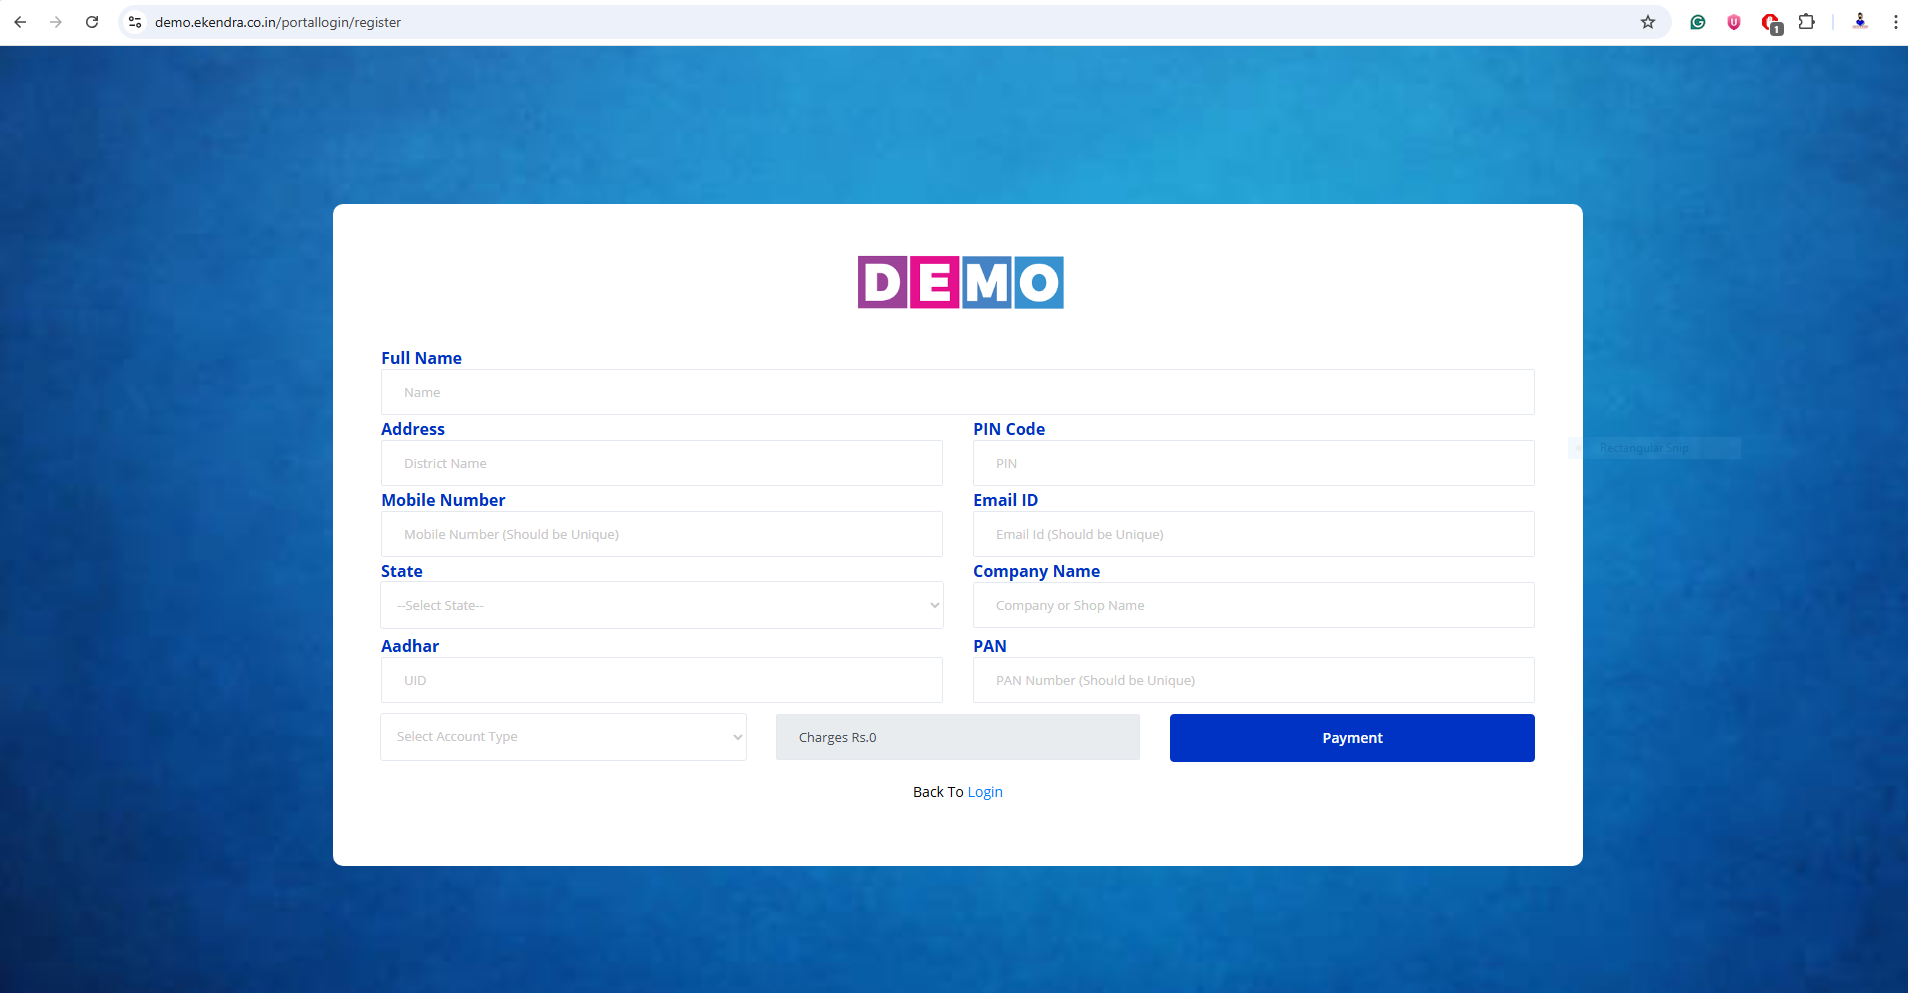Click the Mobile Number field
The height and width of the screenshot is (993, 1908).
(x=661, y=535)
